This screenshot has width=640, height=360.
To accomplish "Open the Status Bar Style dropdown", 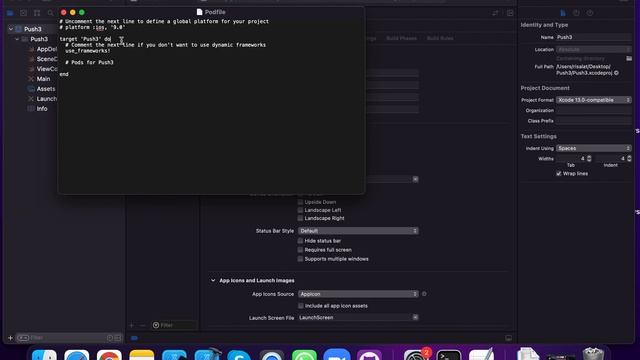I will tap(358, 231).
